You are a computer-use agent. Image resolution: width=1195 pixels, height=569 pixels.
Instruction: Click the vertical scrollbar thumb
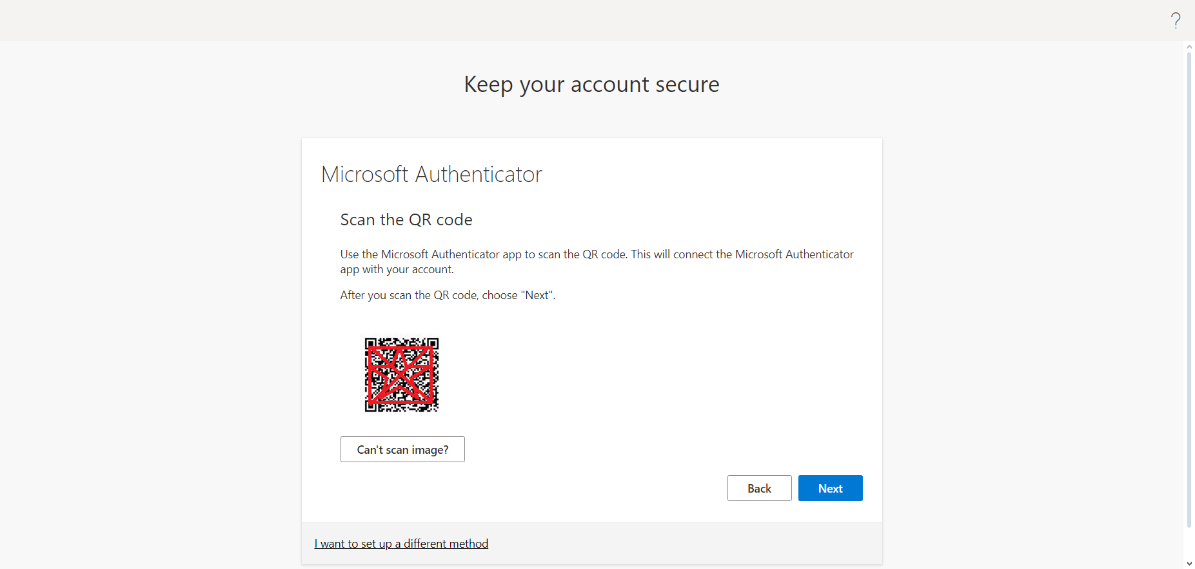pos(1189,289)
